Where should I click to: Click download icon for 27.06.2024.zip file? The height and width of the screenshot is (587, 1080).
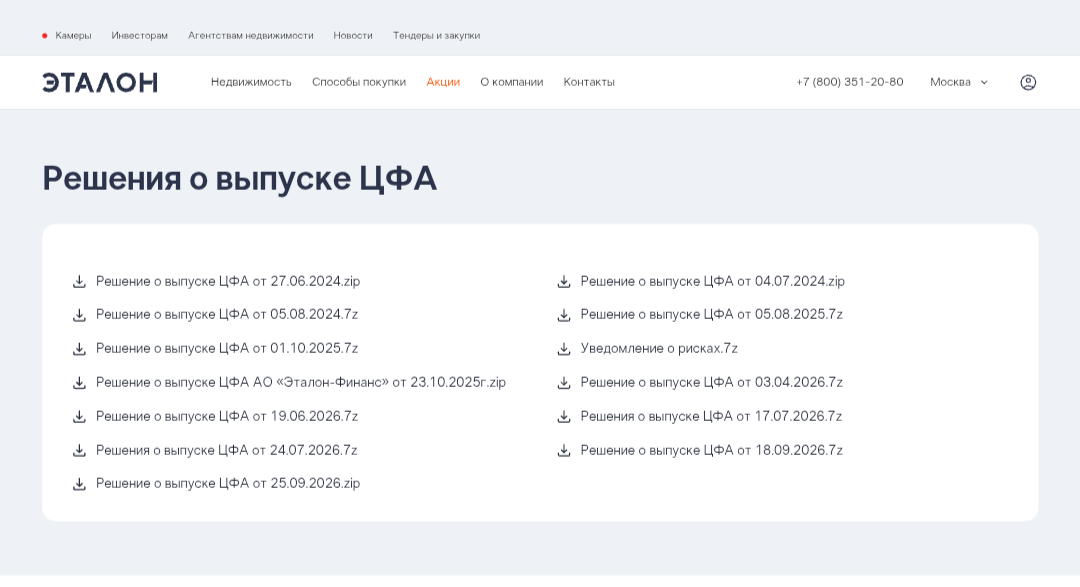[x=79, y=281]
